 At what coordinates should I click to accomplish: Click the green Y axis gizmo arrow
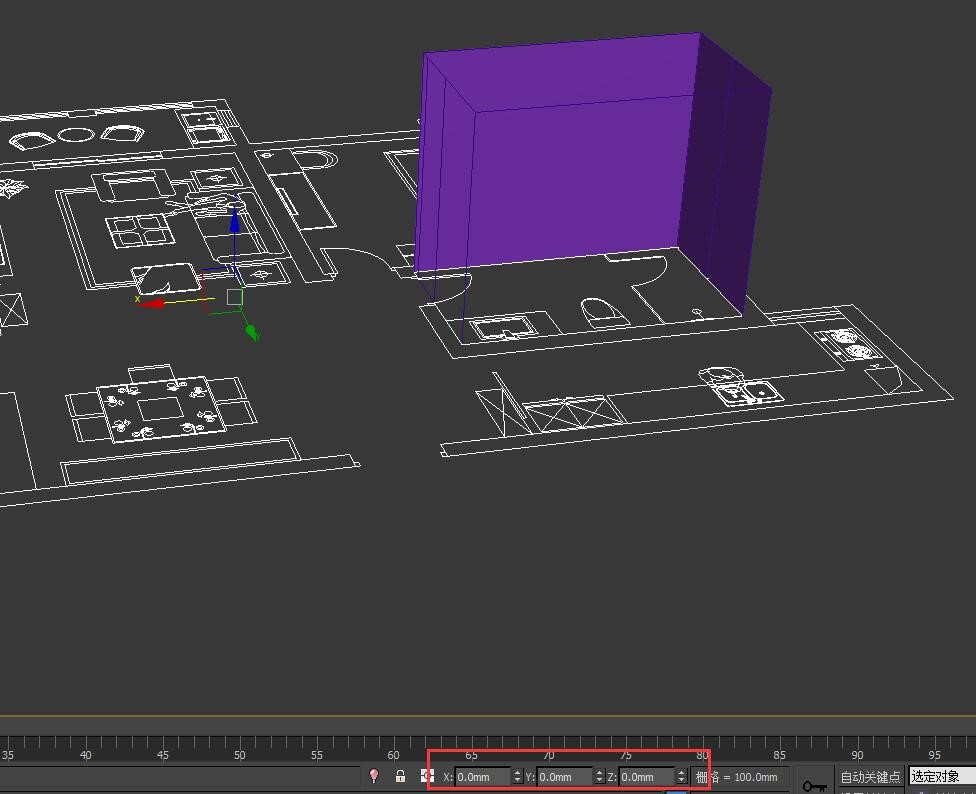pyautogui.click(x=251, y=332)
